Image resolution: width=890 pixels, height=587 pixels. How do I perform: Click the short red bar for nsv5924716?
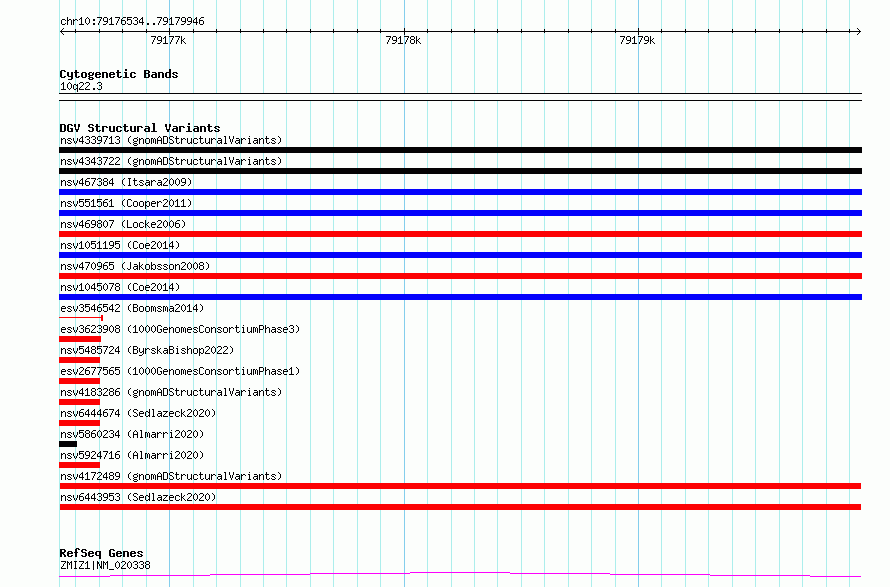(79, 466)
